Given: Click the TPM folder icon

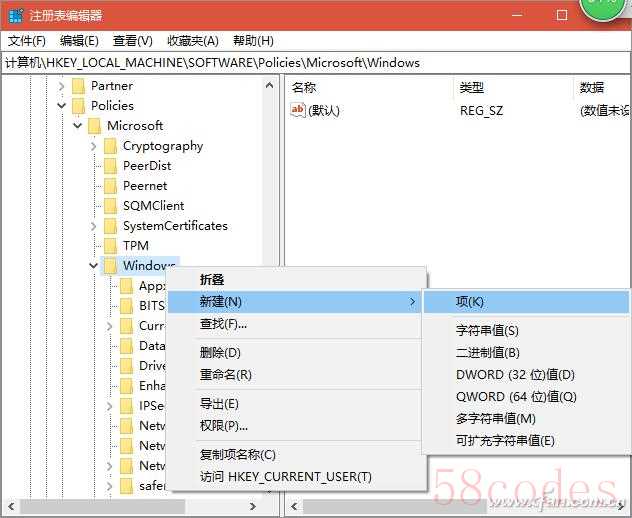Looking at the screenshot, I should 110,246.
